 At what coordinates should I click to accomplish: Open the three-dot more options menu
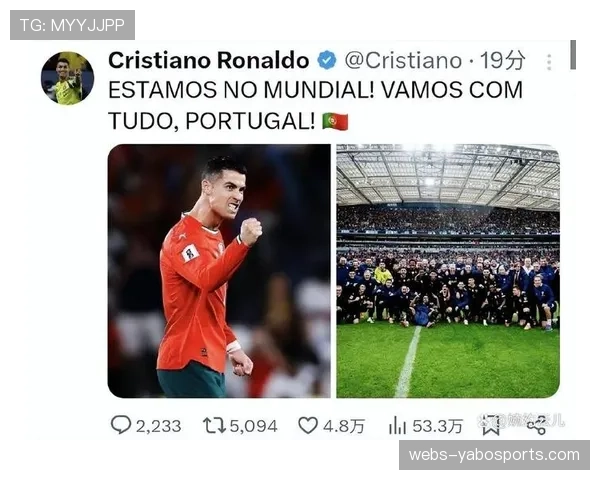tap(549, 62)
